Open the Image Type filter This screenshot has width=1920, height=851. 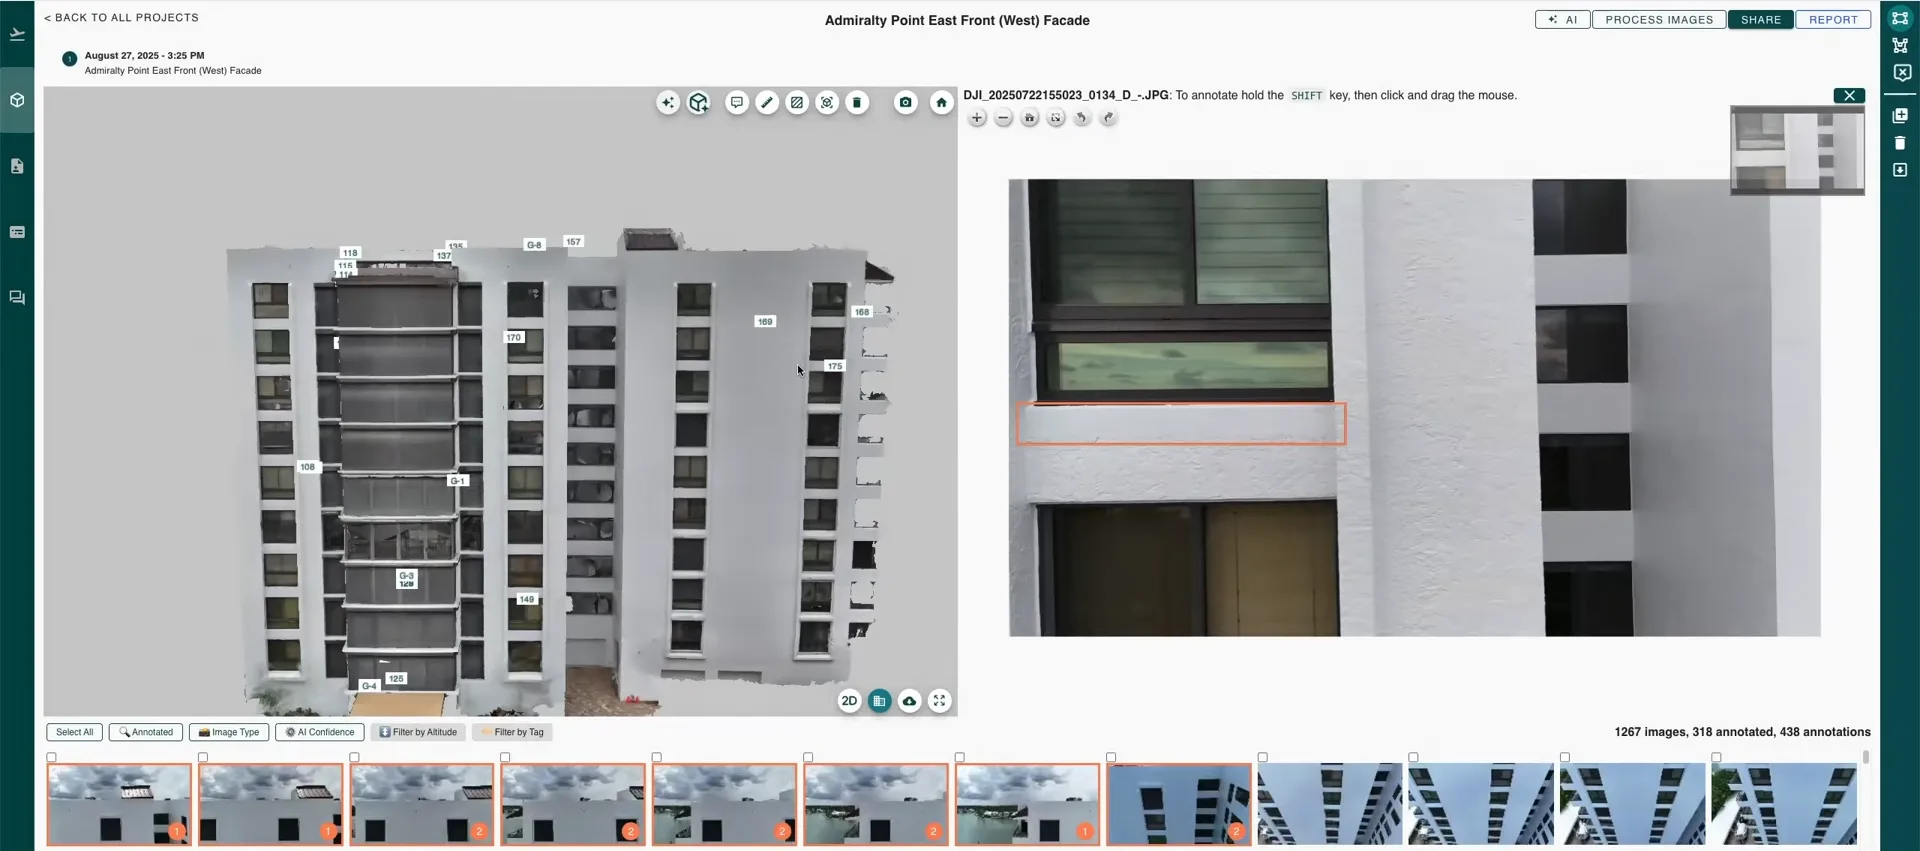229,732
